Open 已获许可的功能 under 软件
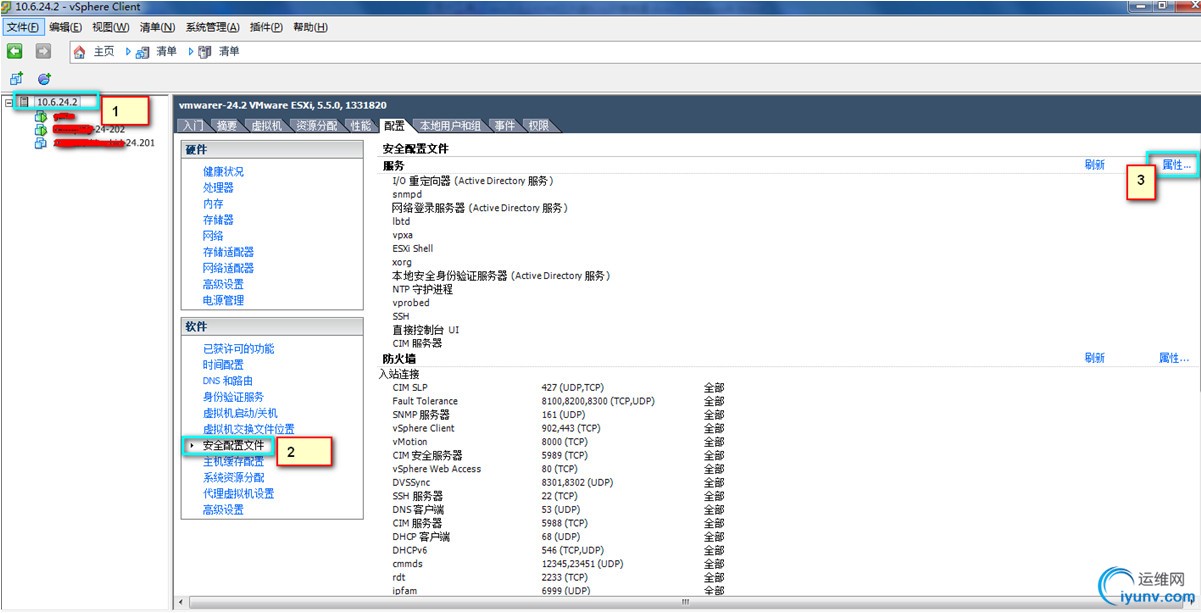The image size is (1201, 613). pyautogui.click(x=238, y=349)
